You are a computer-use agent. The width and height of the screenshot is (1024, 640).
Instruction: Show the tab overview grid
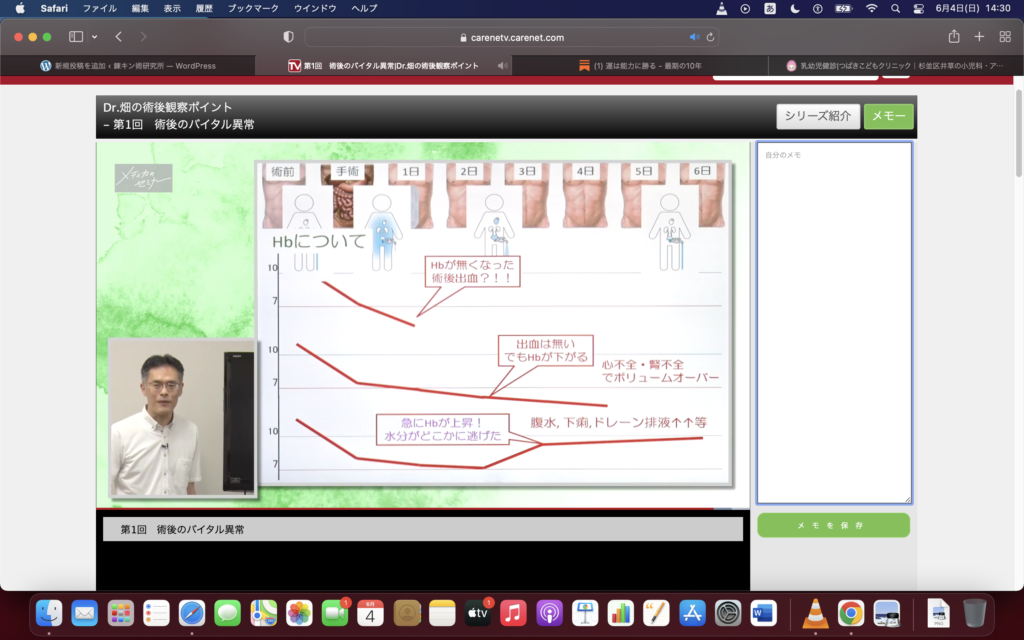coord(1005,37)
